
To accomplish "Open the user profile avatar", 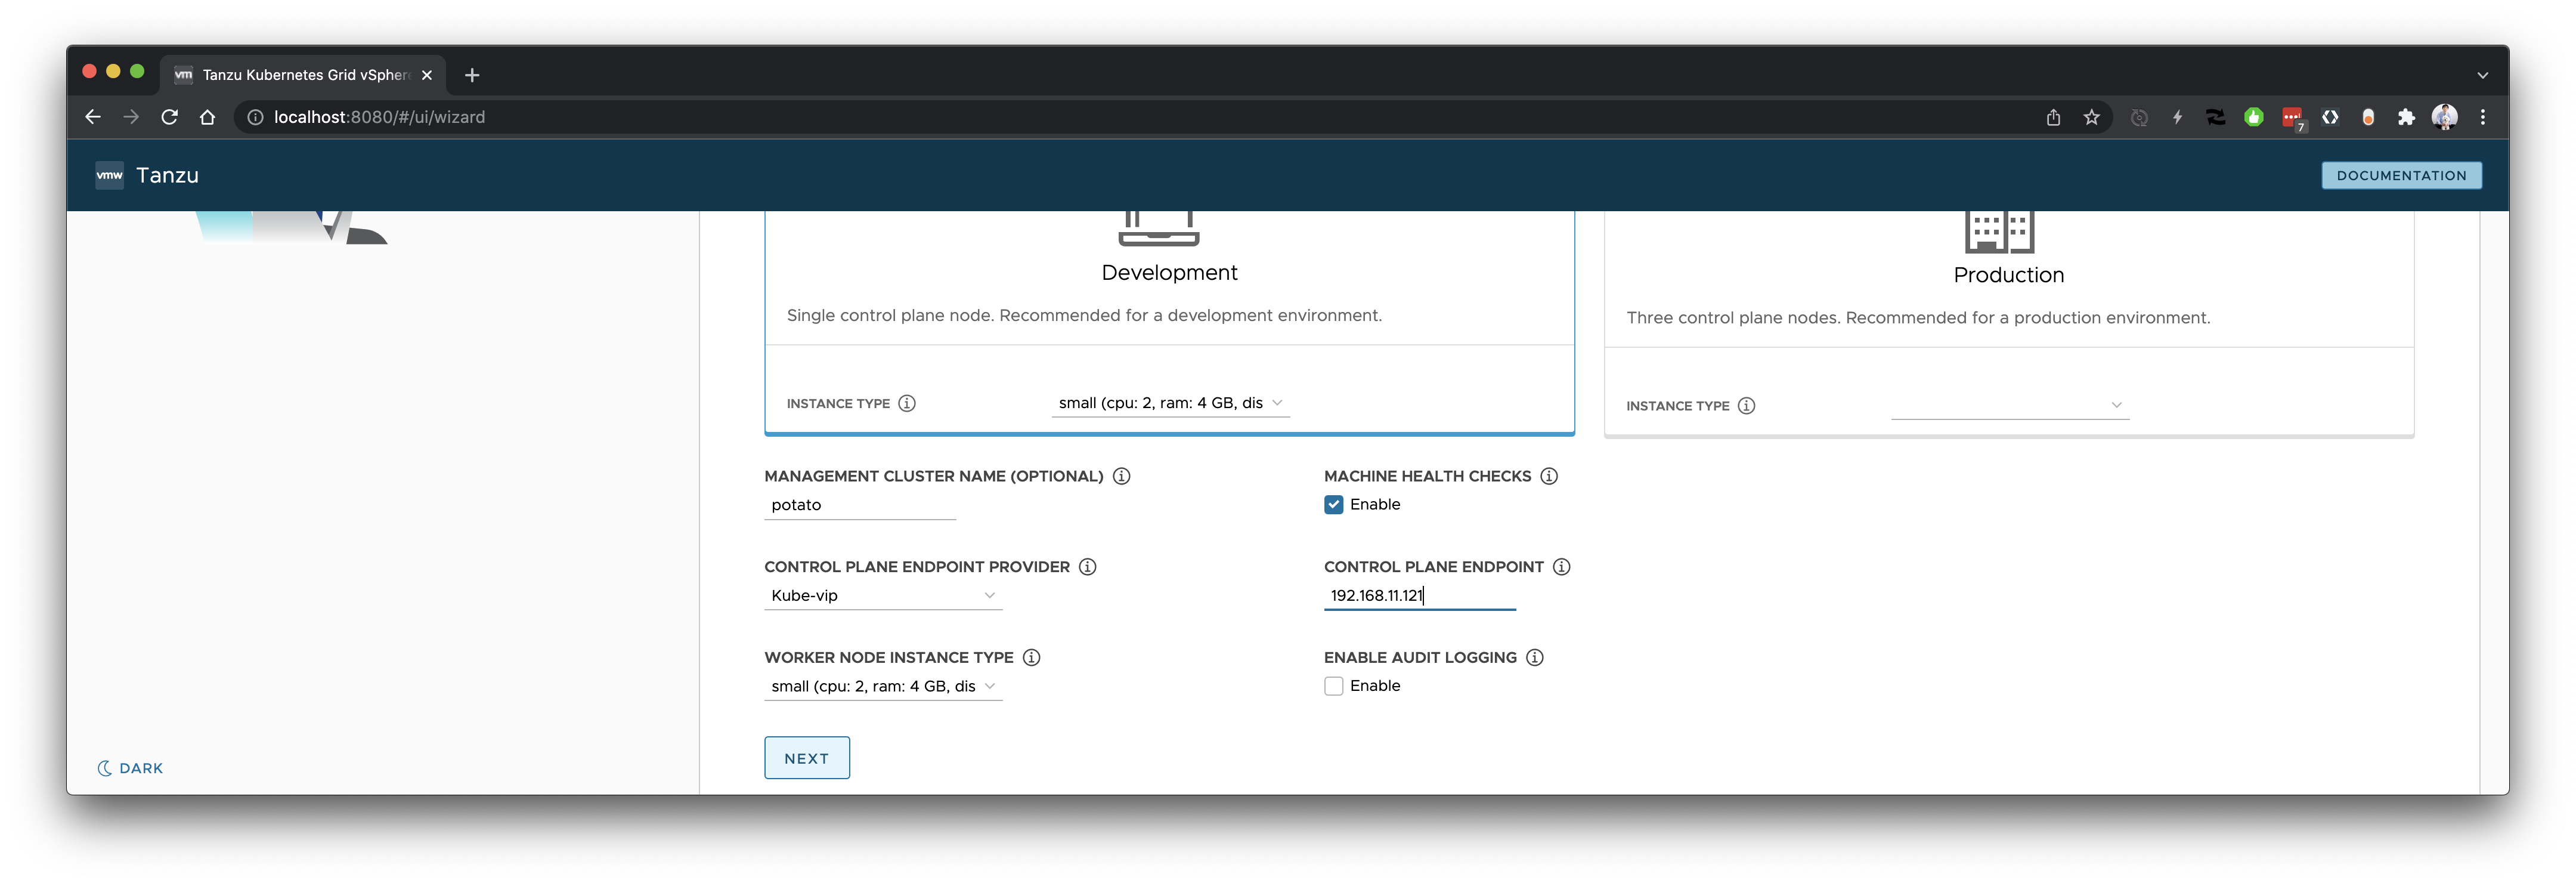I will 2444,117.
